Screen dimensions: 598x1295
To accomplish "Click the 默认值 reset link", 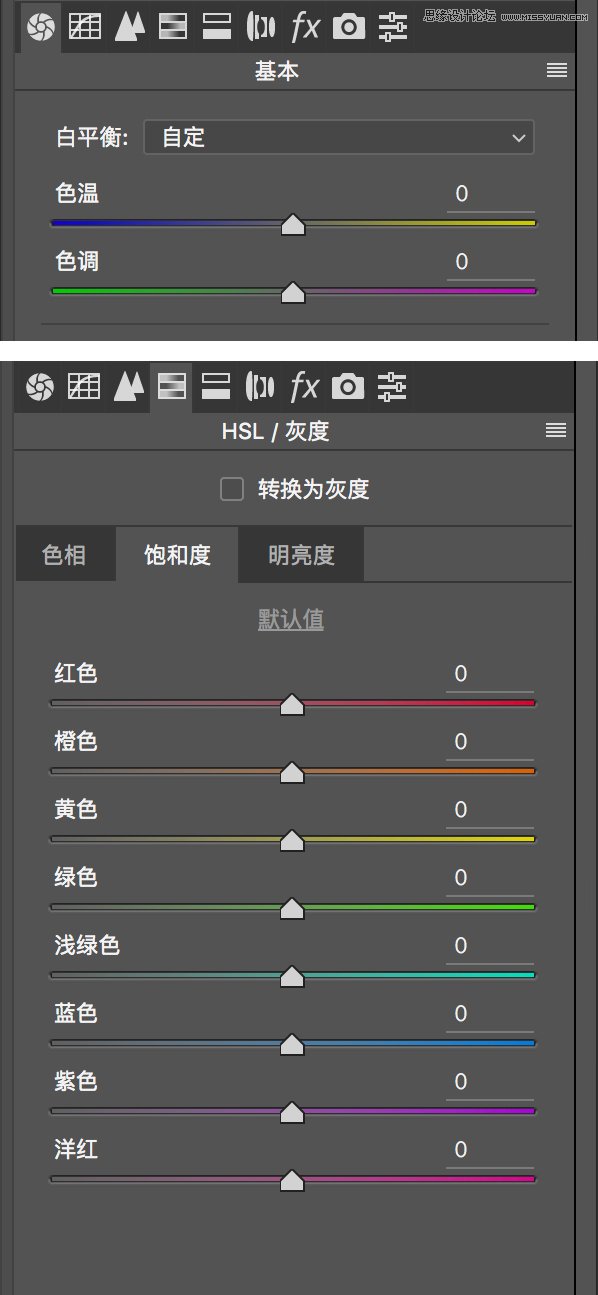I will click(x=291, y=619).
